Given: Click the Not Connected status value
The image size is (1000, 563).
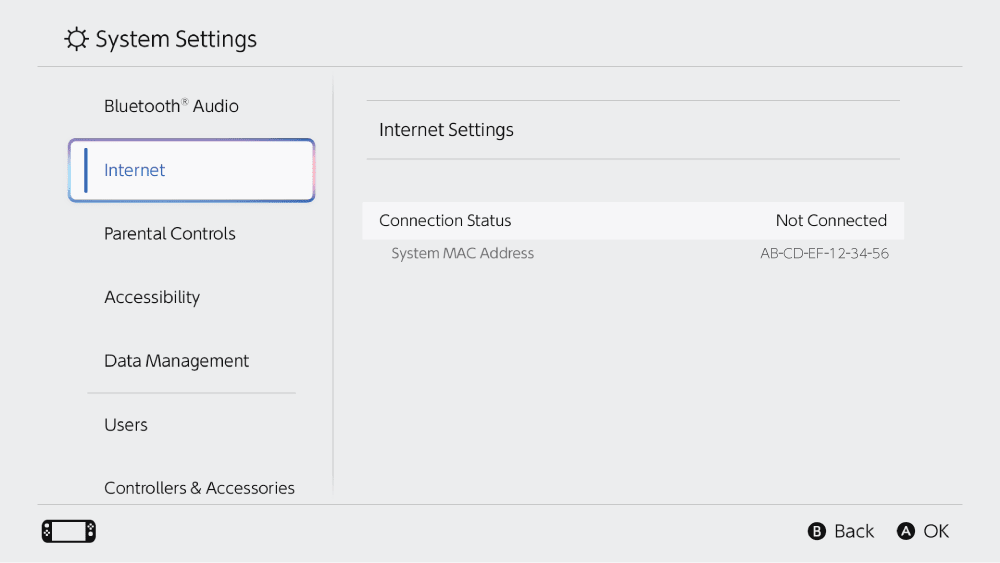Looking at the screenshot, I should click(x=831, y=221).
